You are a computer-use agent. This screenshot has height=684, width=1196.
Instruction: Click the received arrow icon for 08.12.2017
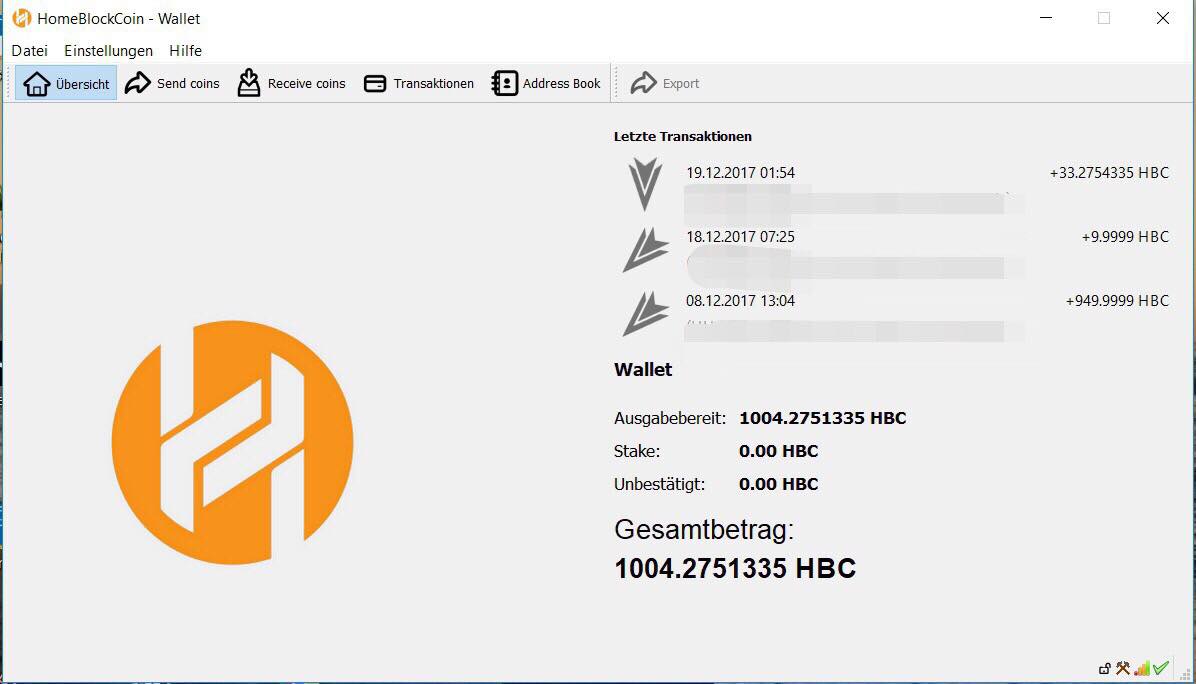point(645,313)
